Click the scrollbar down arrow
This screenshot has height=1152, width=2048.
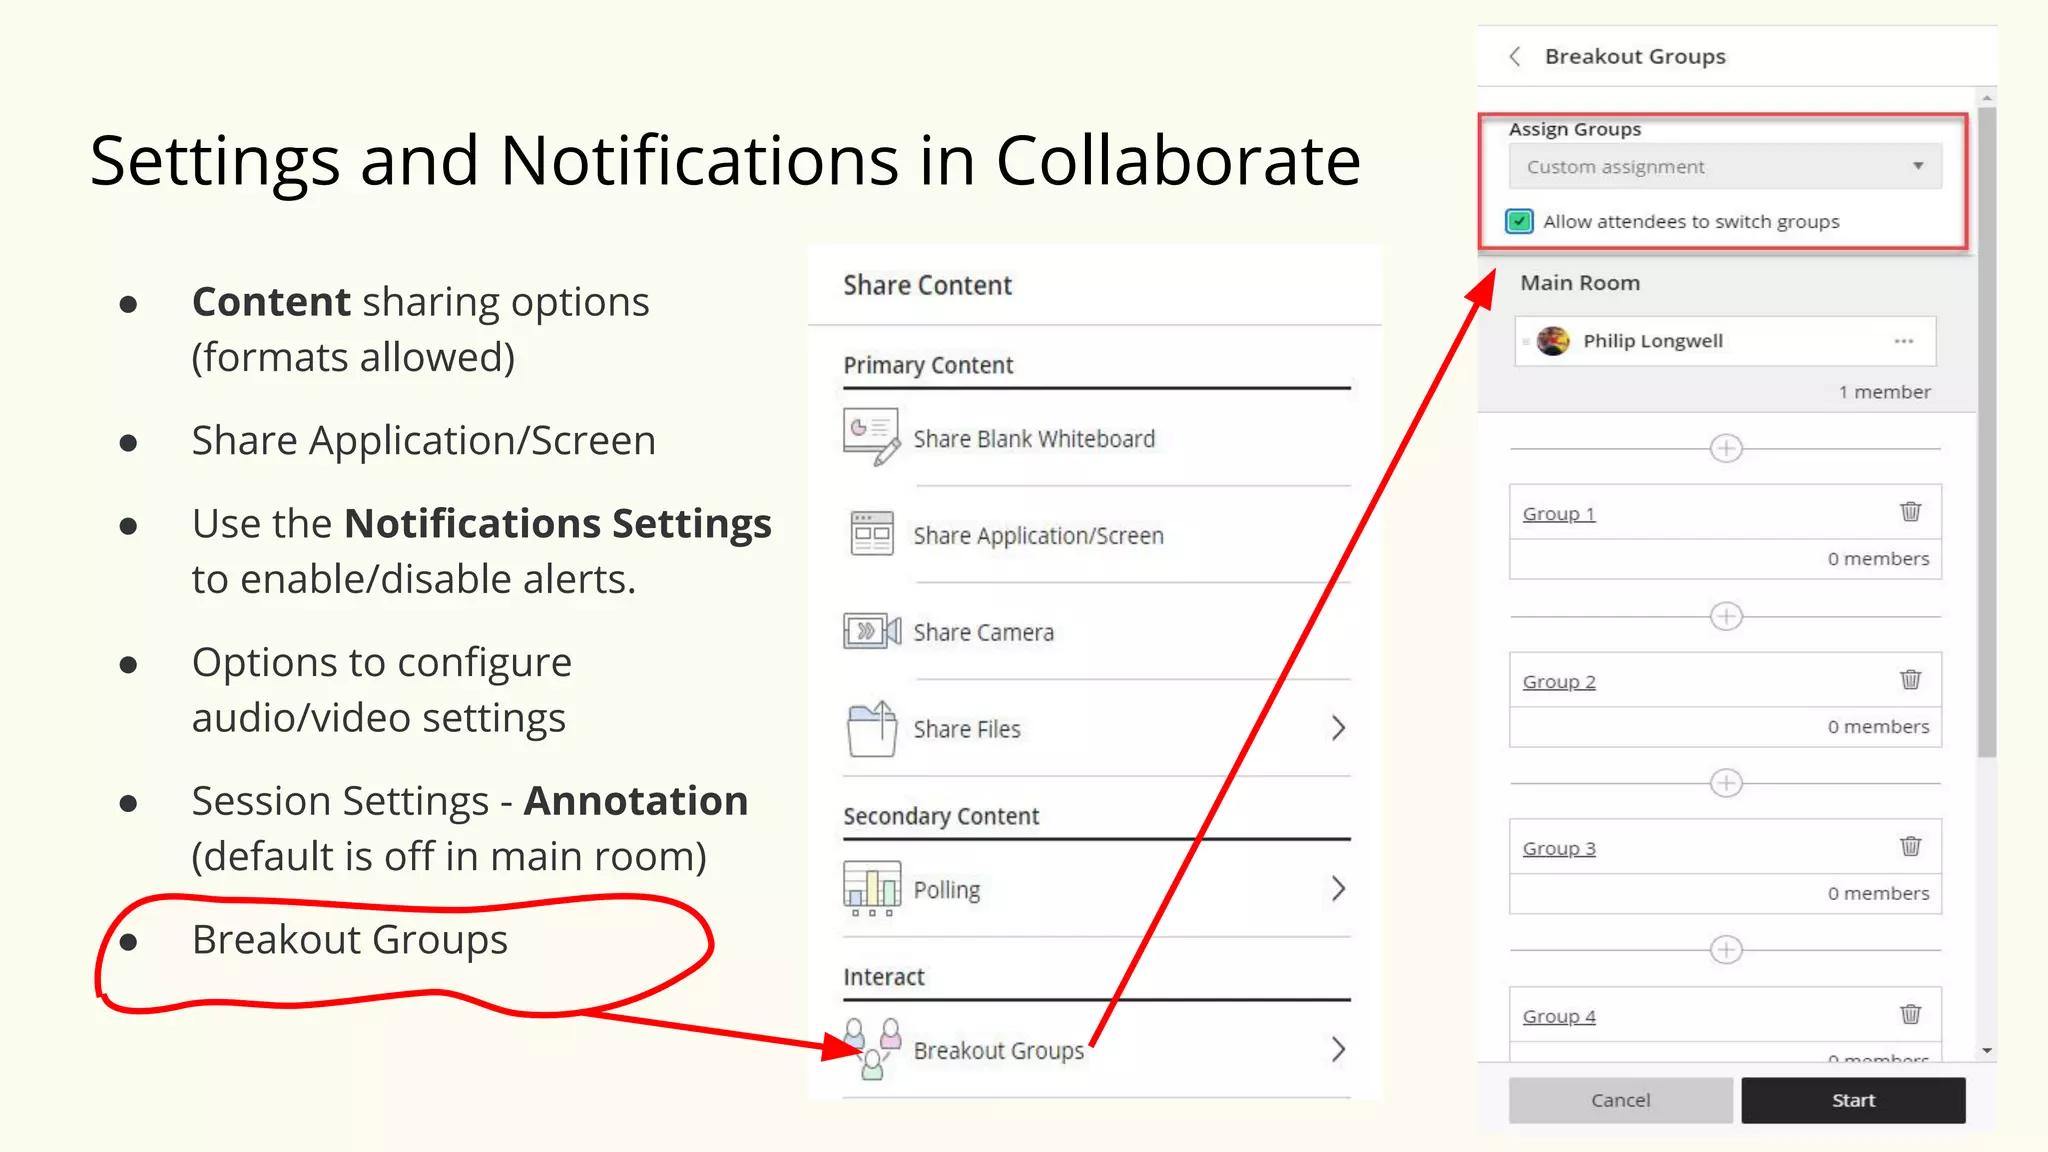[1987, 1051]
